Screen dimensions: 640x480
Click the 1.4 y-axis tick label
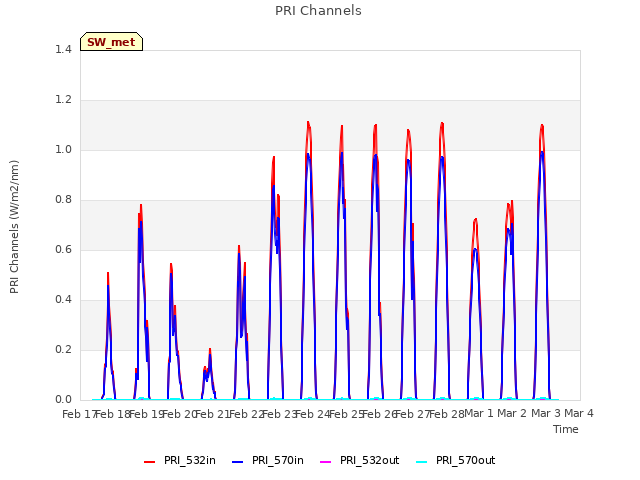[x=63, y=49]
